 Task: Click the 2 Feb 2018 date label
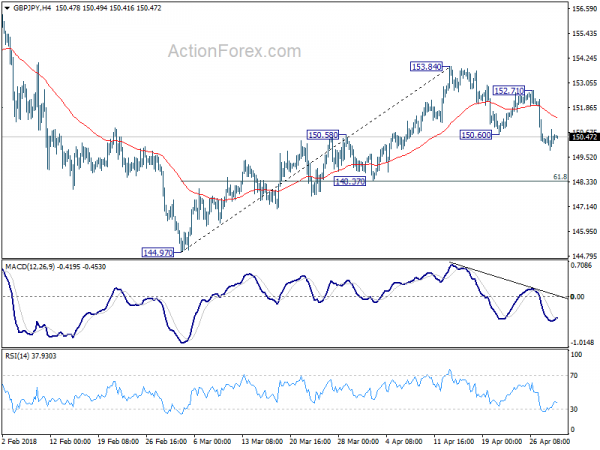click(x=20, y=441)
